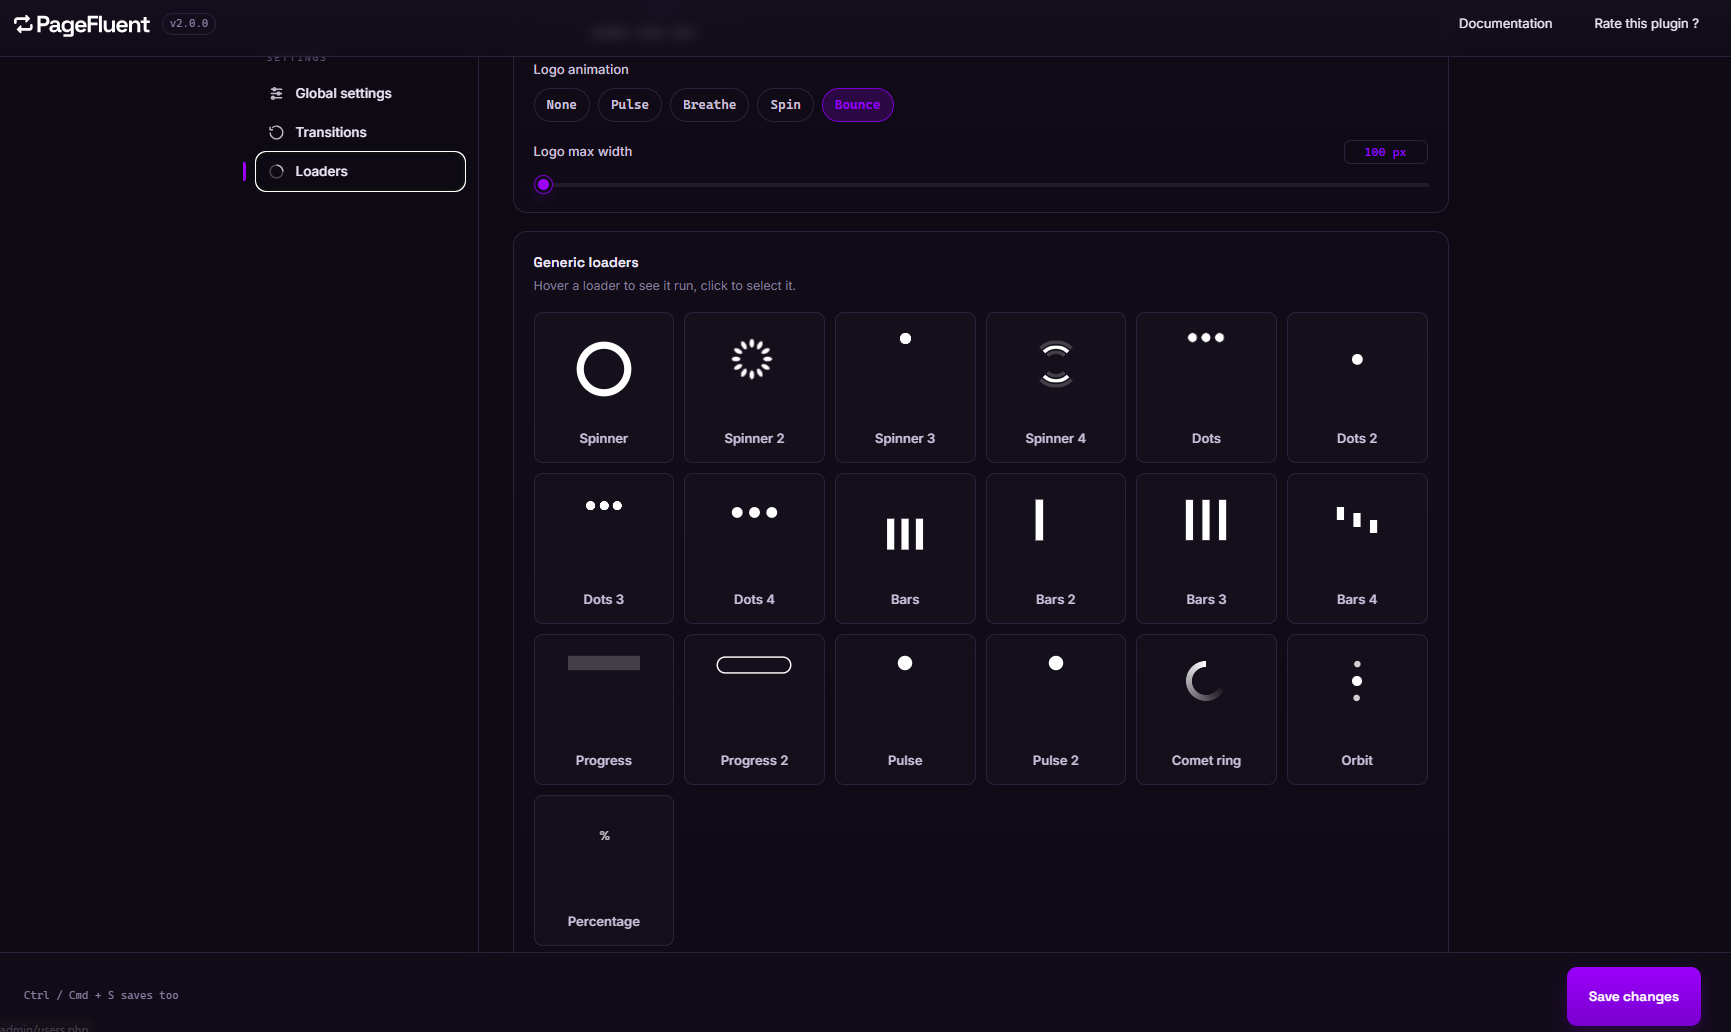The height and width of the screenshot is (1032, 1731).
Task: Choose the Progress bar loader
Action: 604,709
